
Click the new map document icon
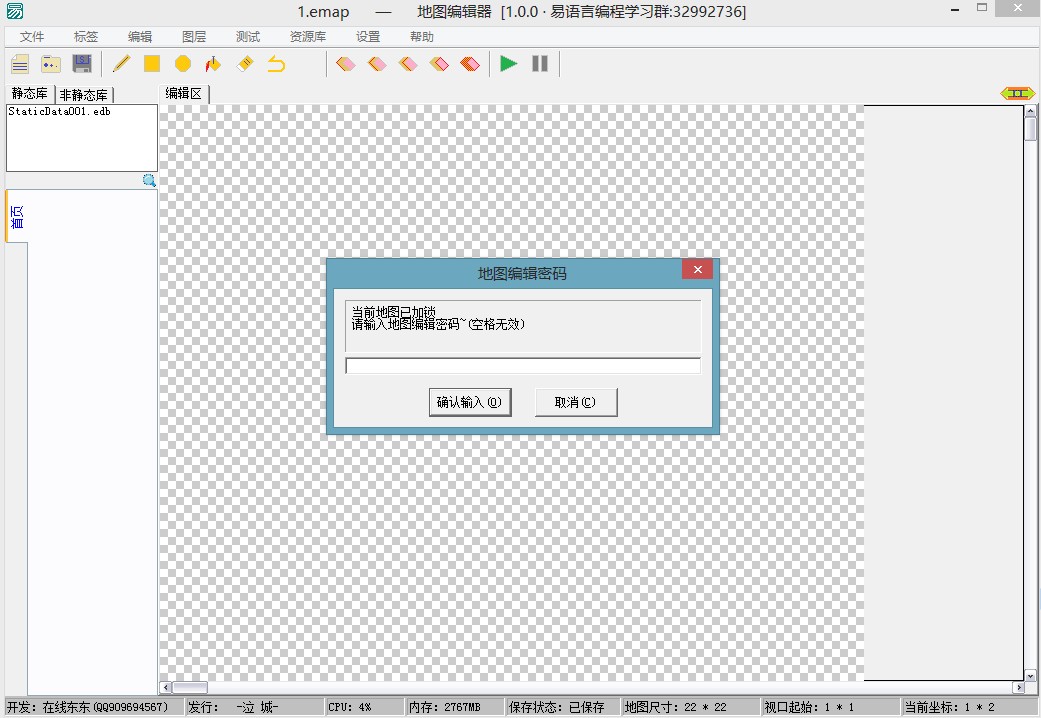click(x=20, y=64)
